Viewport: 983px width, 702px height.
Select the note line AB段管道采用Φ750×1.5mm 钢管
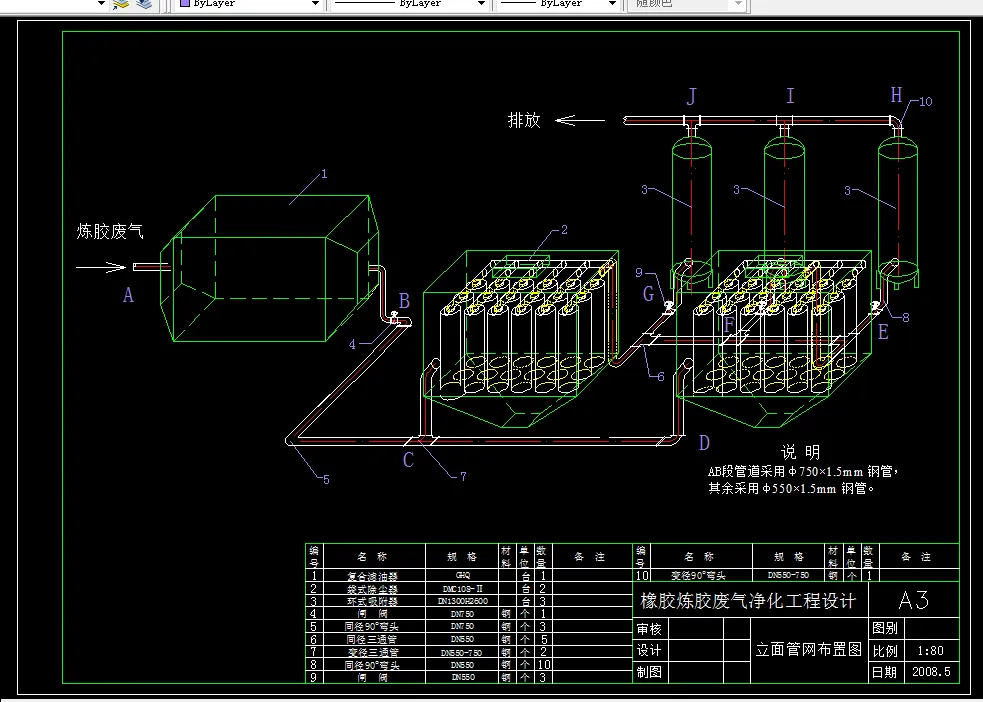(x=804, y=471)
